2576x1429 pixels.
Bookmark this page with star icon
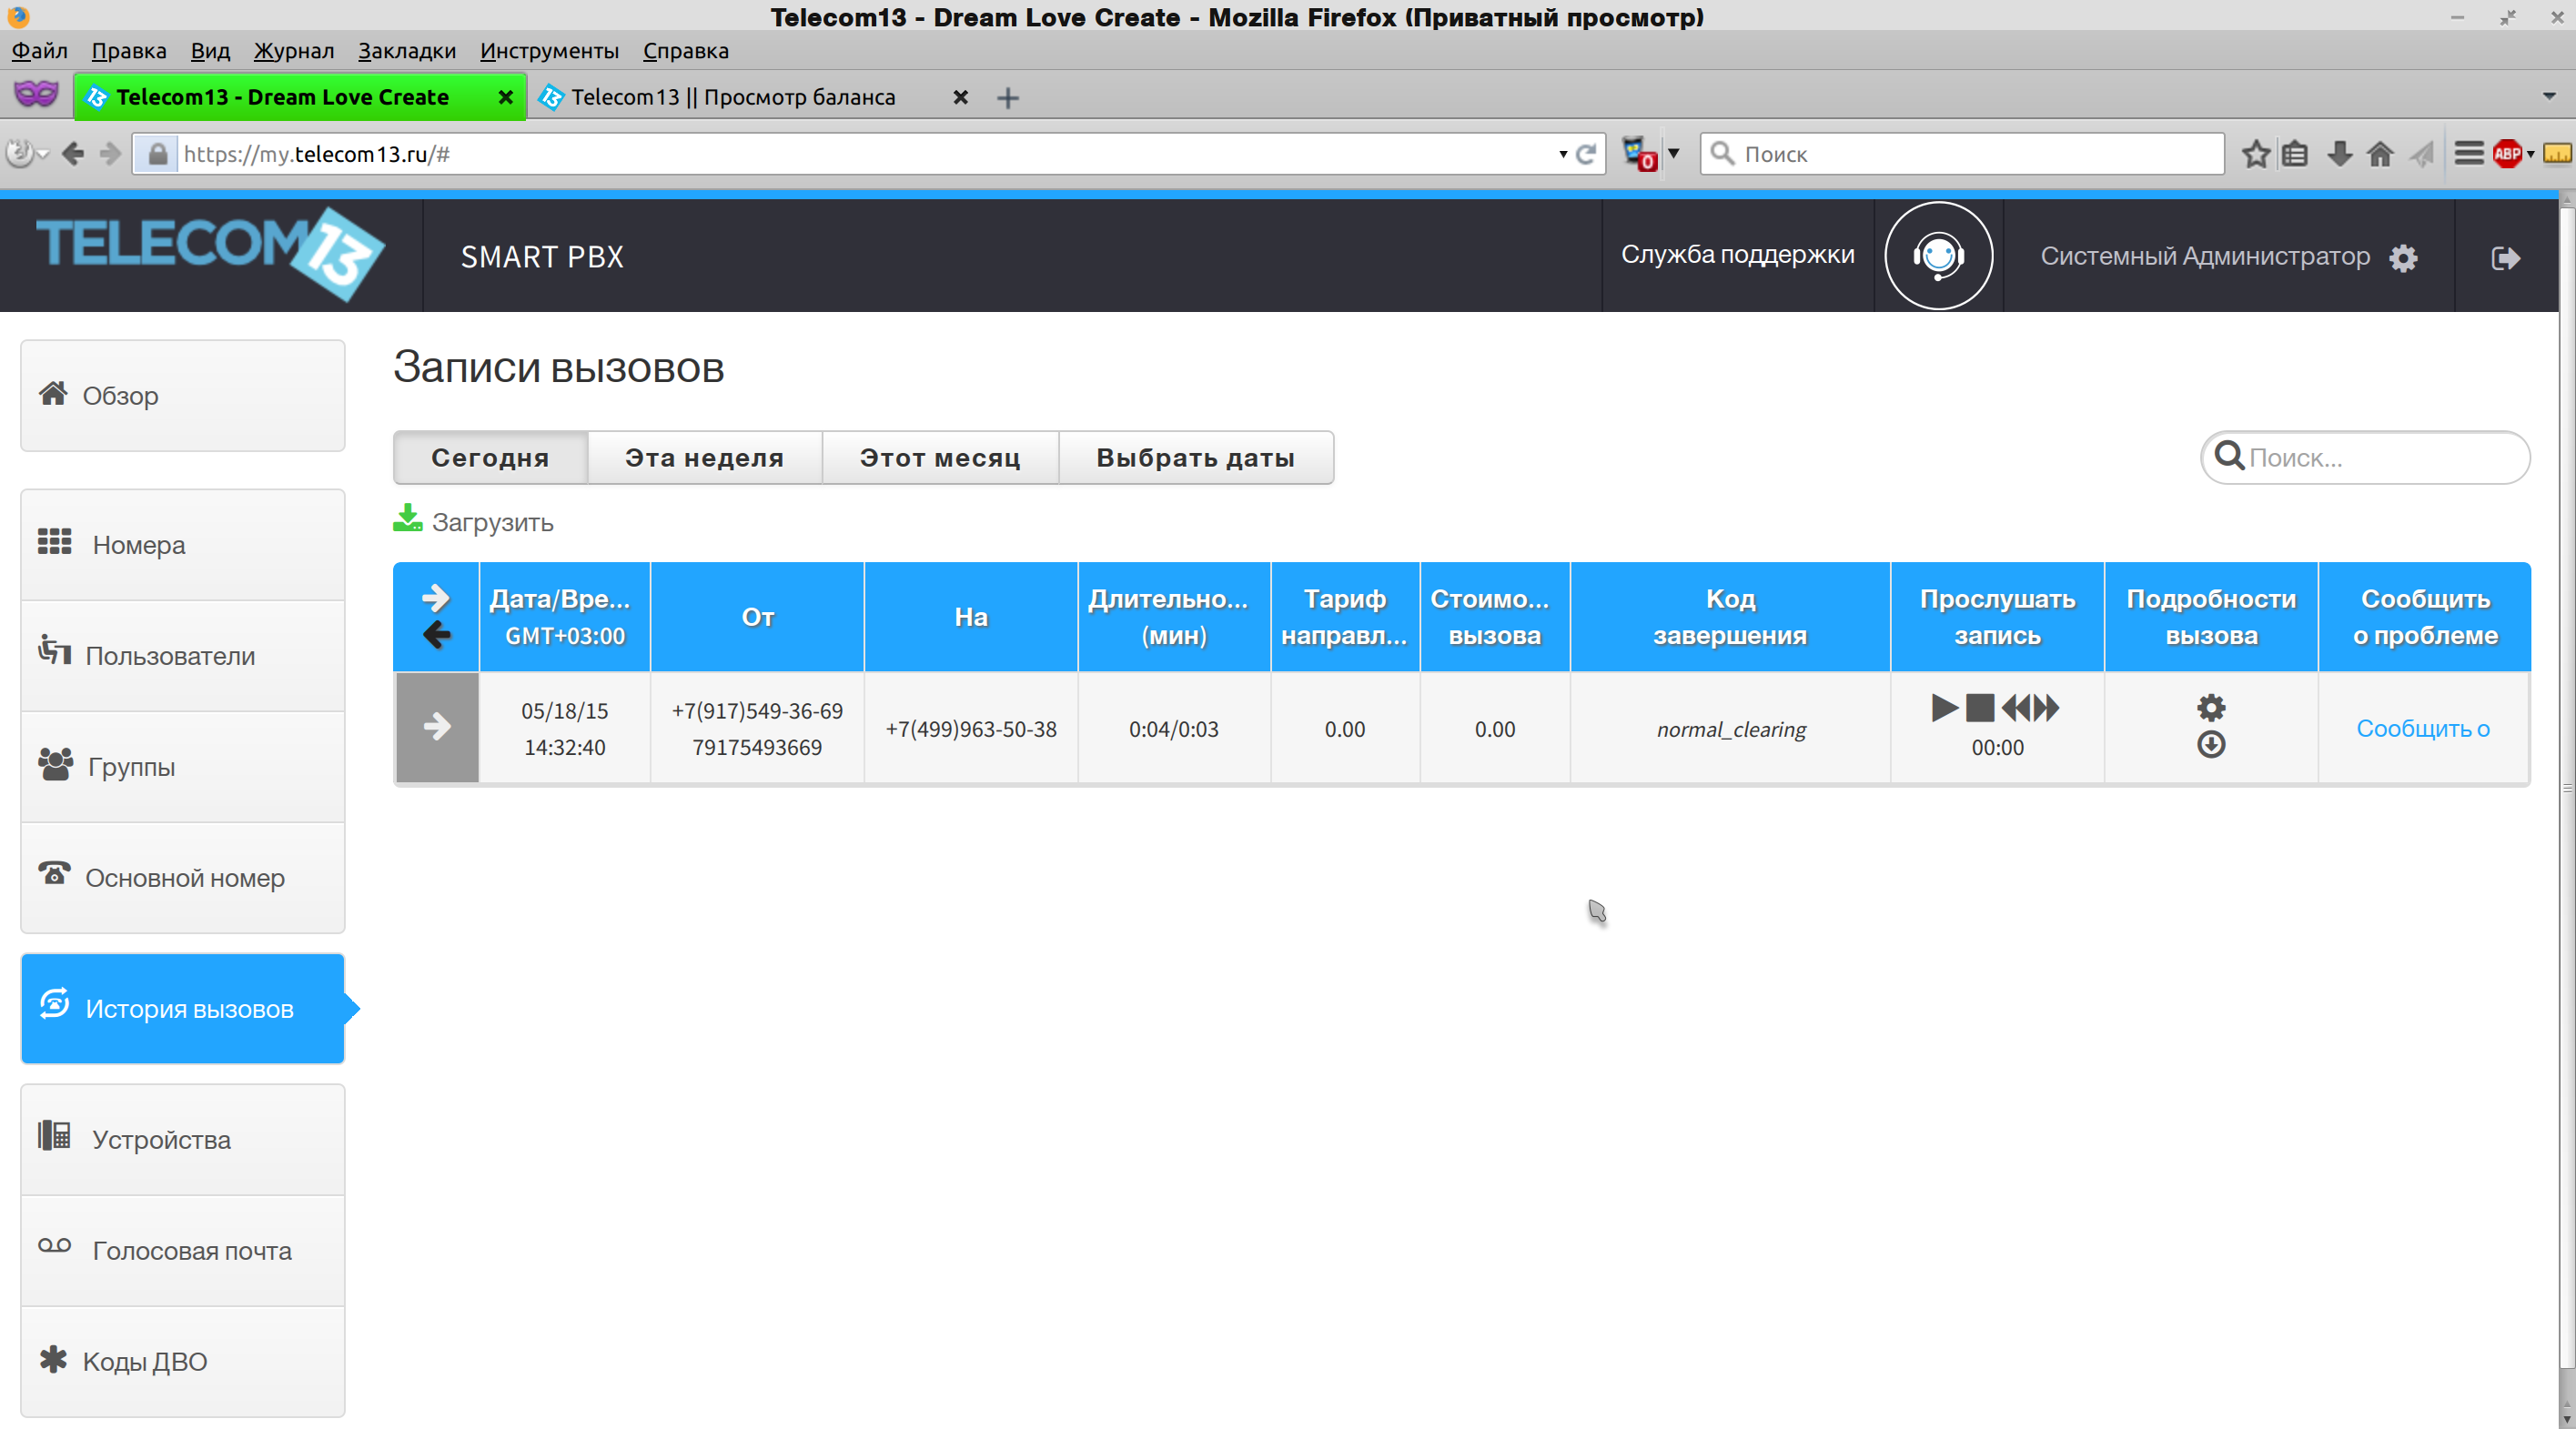pyautogui.click(x=2255, y=153)
